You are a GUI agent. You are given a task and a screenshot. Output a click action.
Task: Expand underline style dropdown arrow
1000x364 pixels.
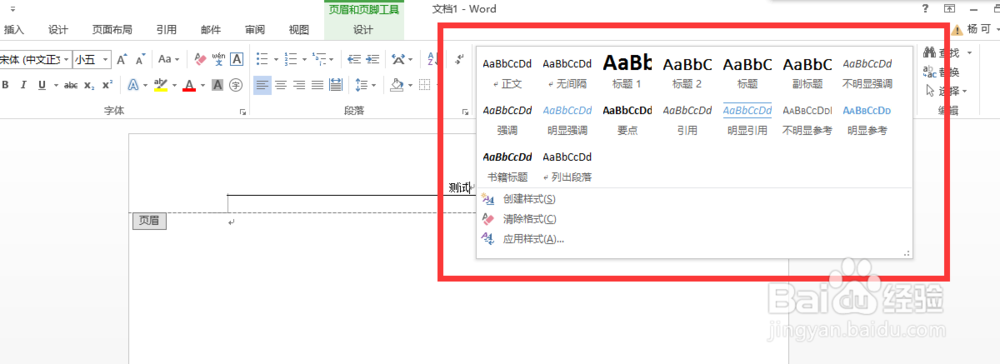tap(55, 85)
